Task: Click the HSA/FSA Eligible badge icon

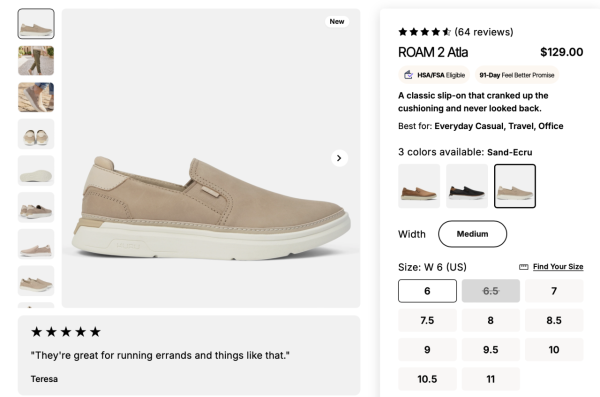Action: [x=408, y=75]
